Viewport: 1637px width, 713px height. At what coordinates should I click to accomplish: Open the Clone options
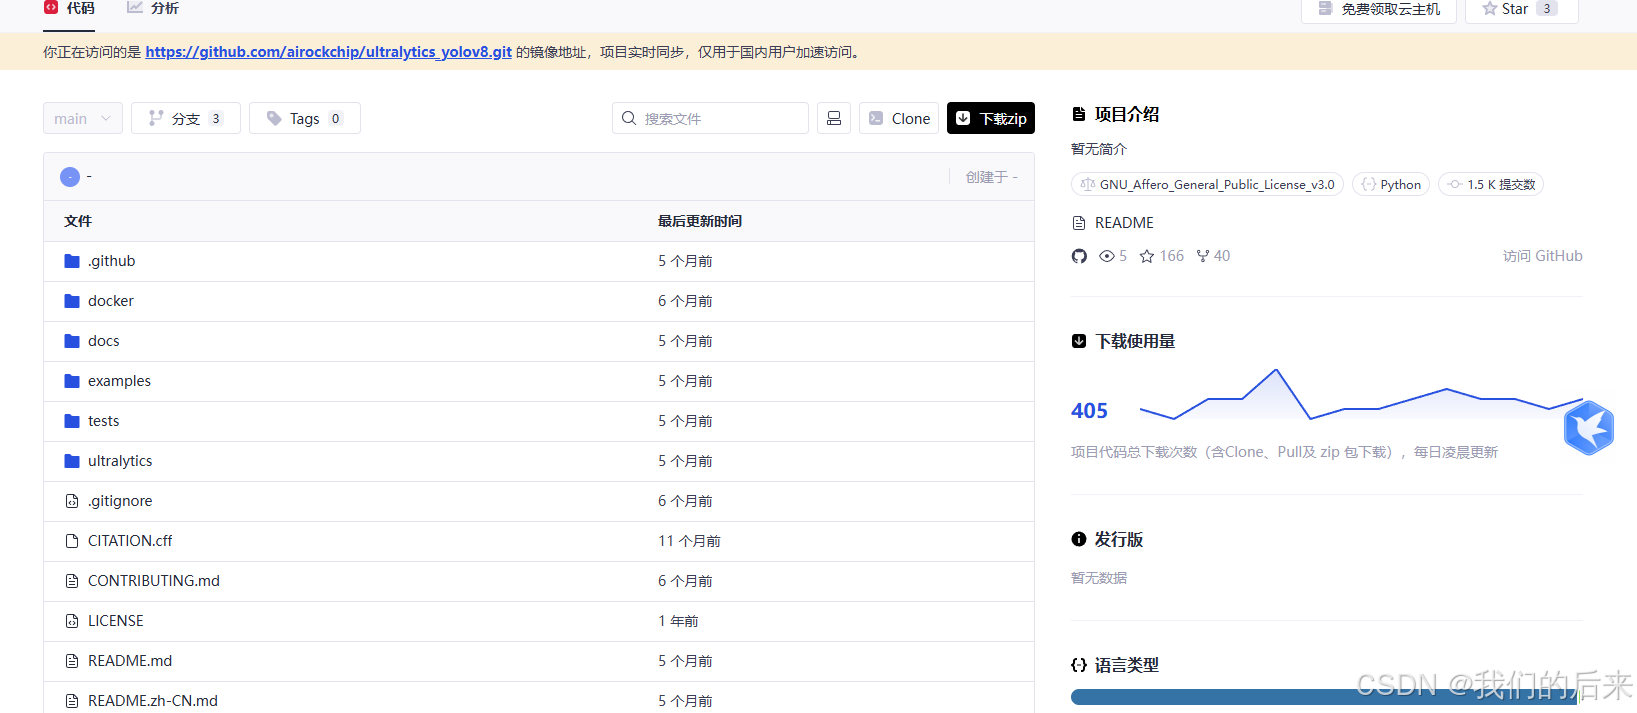coord(899,118)
